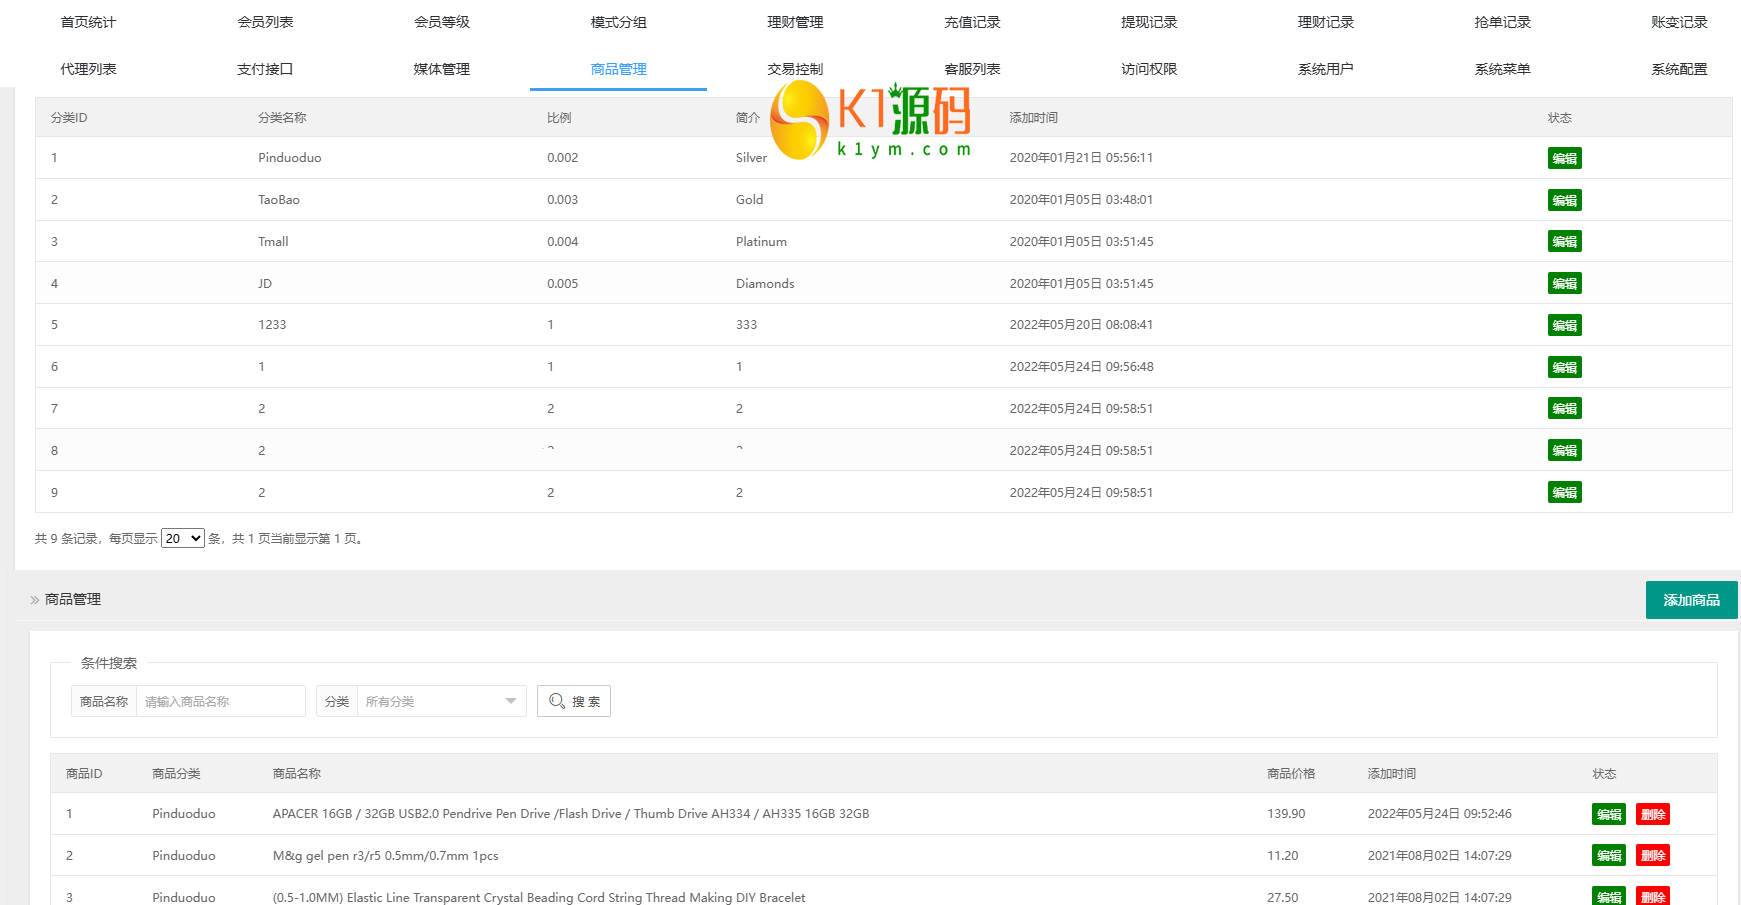1741x905 pixels.
Task: Go to the 抢单记录 page
Action: pyautogui.click(x=1502, y=22)
